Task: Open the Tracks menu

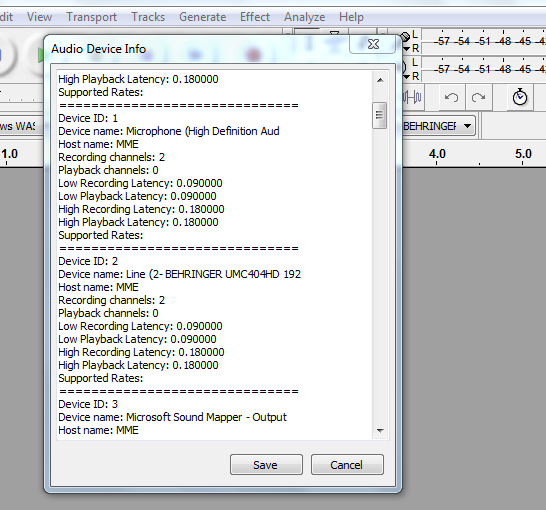Action: (148, 17)
